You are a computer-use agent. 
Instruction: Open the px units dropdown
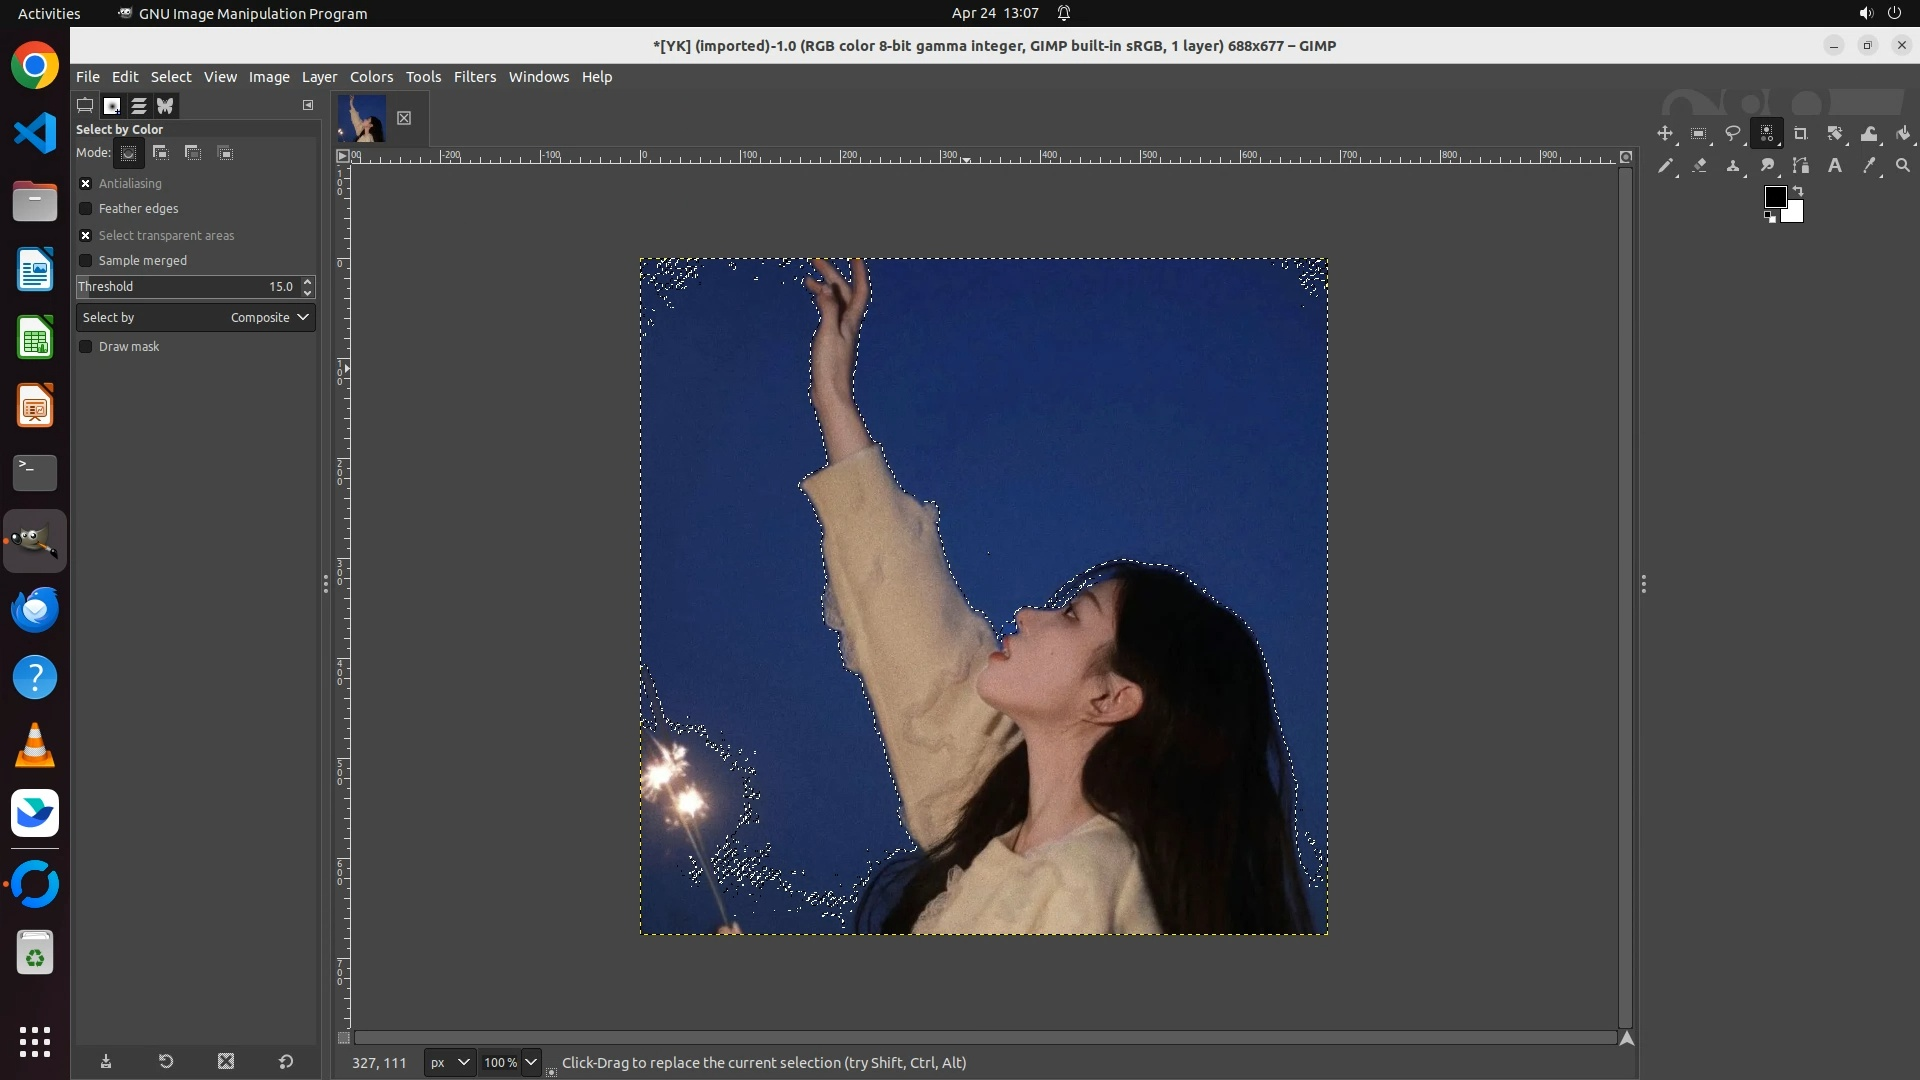(x=449, y=1062)
